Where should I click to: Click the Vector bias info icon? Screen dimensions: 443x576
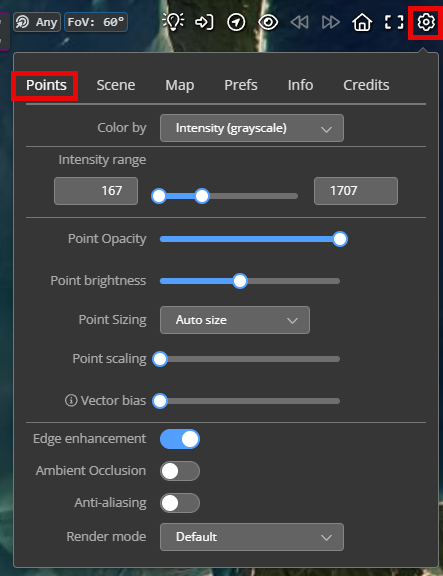pos(71,400)
